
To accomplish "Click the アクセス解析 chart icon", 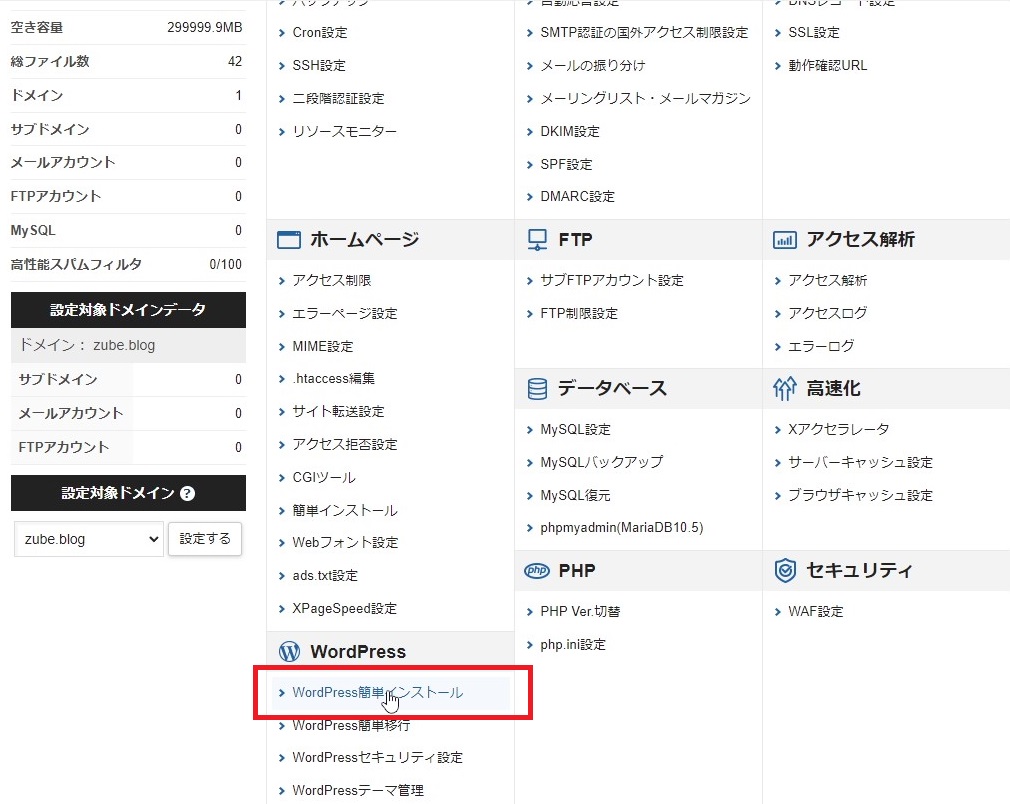I will [785, 240].
